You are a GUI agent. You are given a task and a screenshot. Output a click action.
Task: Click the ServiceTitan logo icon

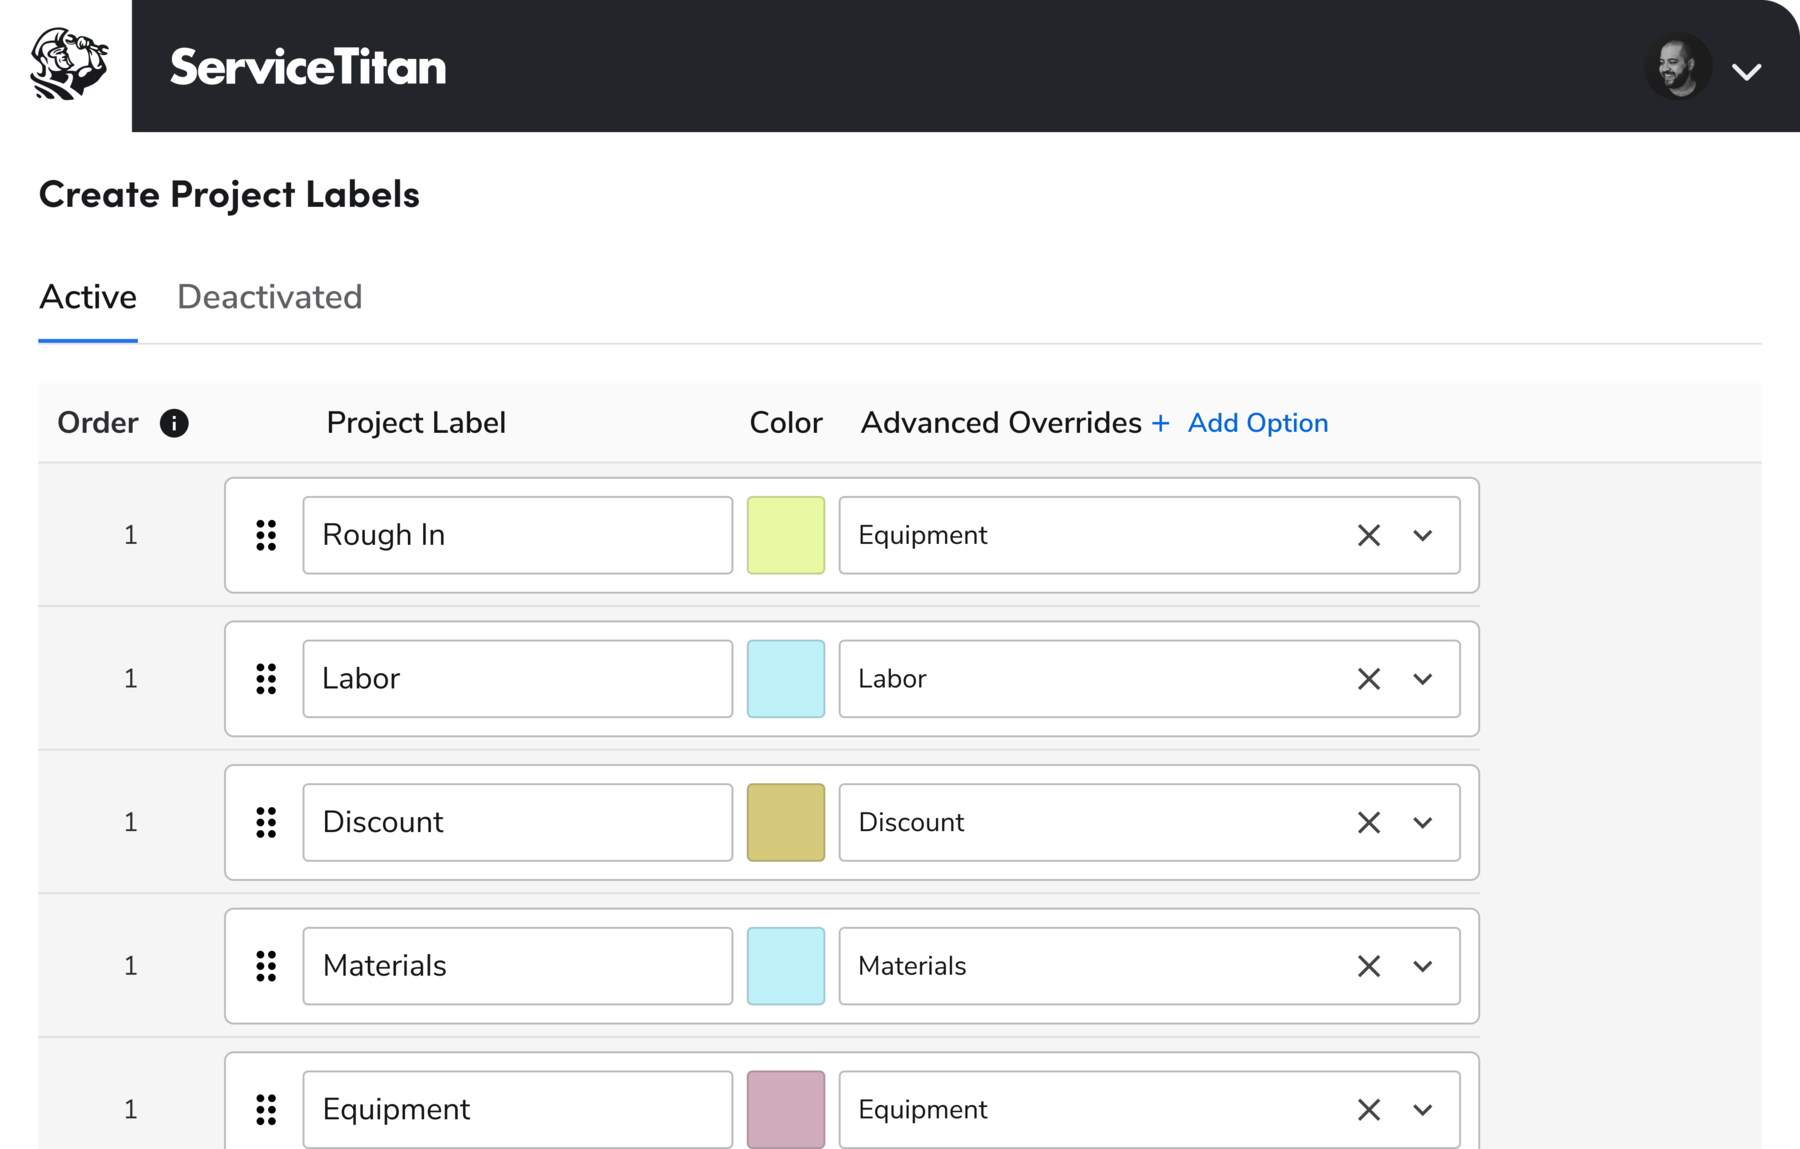pyautogui.click(x=67, y=65)
